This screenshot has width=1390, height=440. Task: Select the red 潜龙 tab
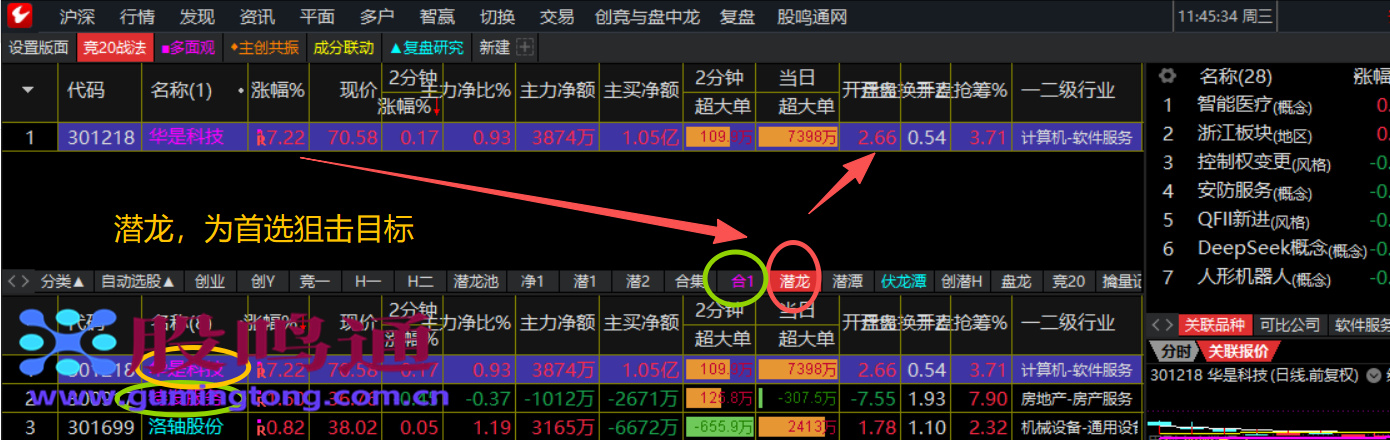coord(795,281)
